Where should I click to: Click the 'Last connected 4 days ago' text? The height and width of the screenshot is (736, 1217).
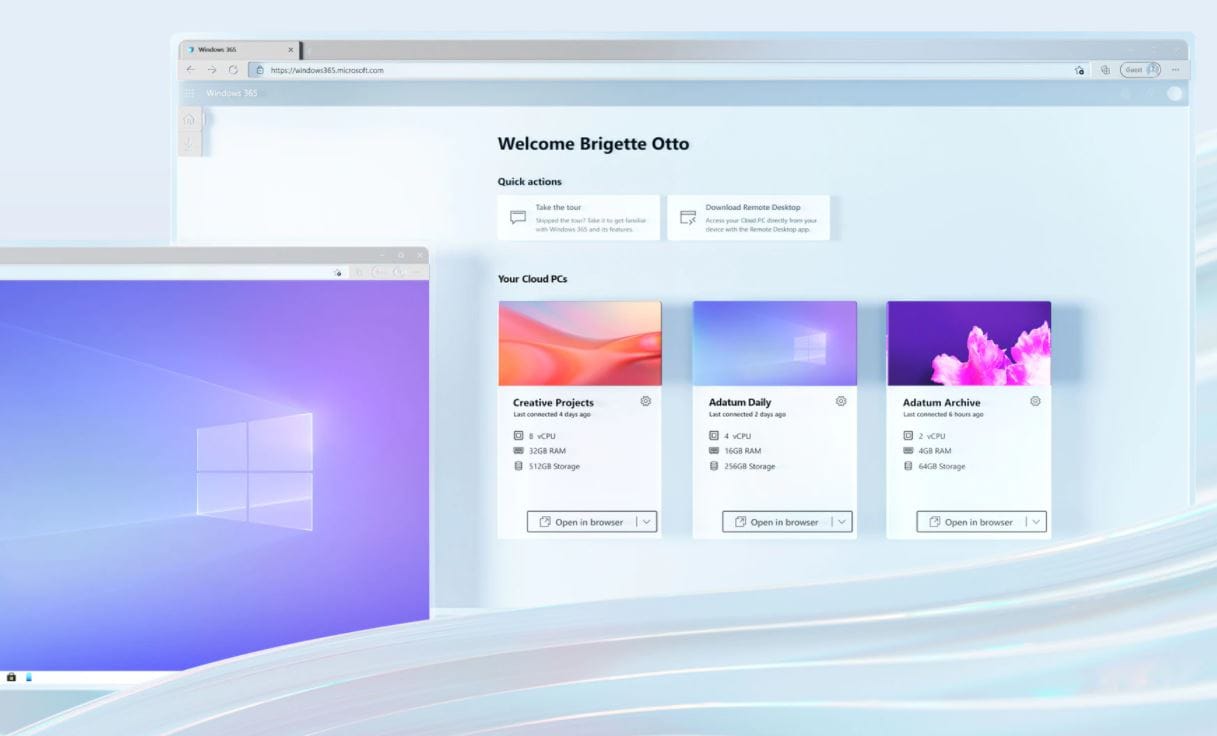tap(552, 414)
